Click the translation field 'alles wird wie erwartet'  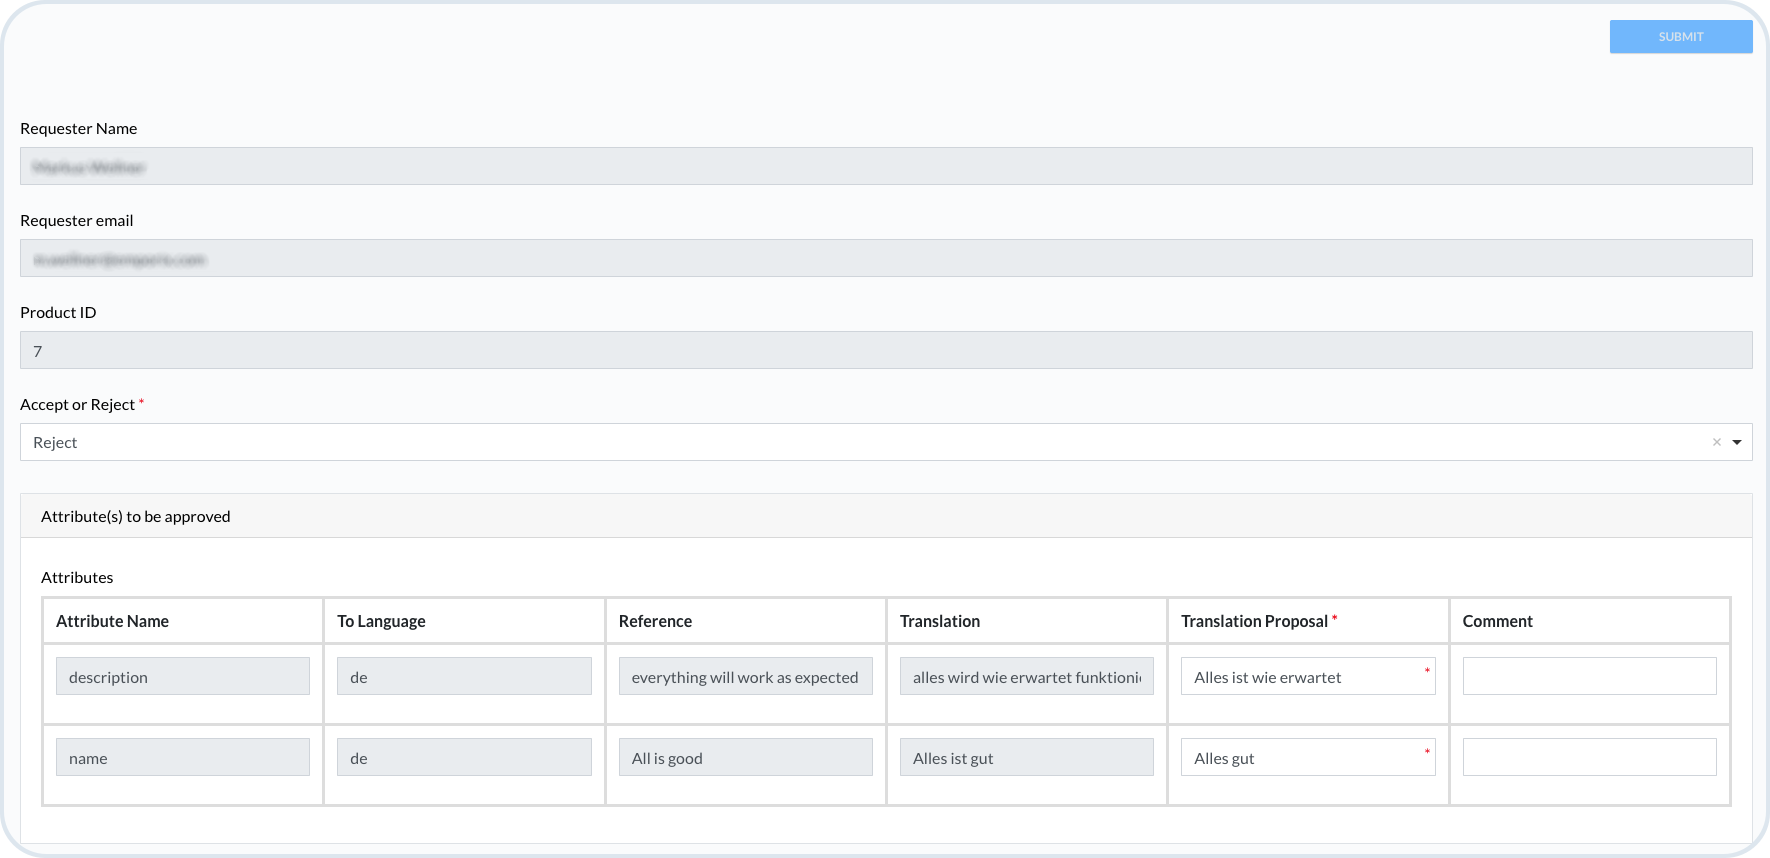click(1026, 677)
